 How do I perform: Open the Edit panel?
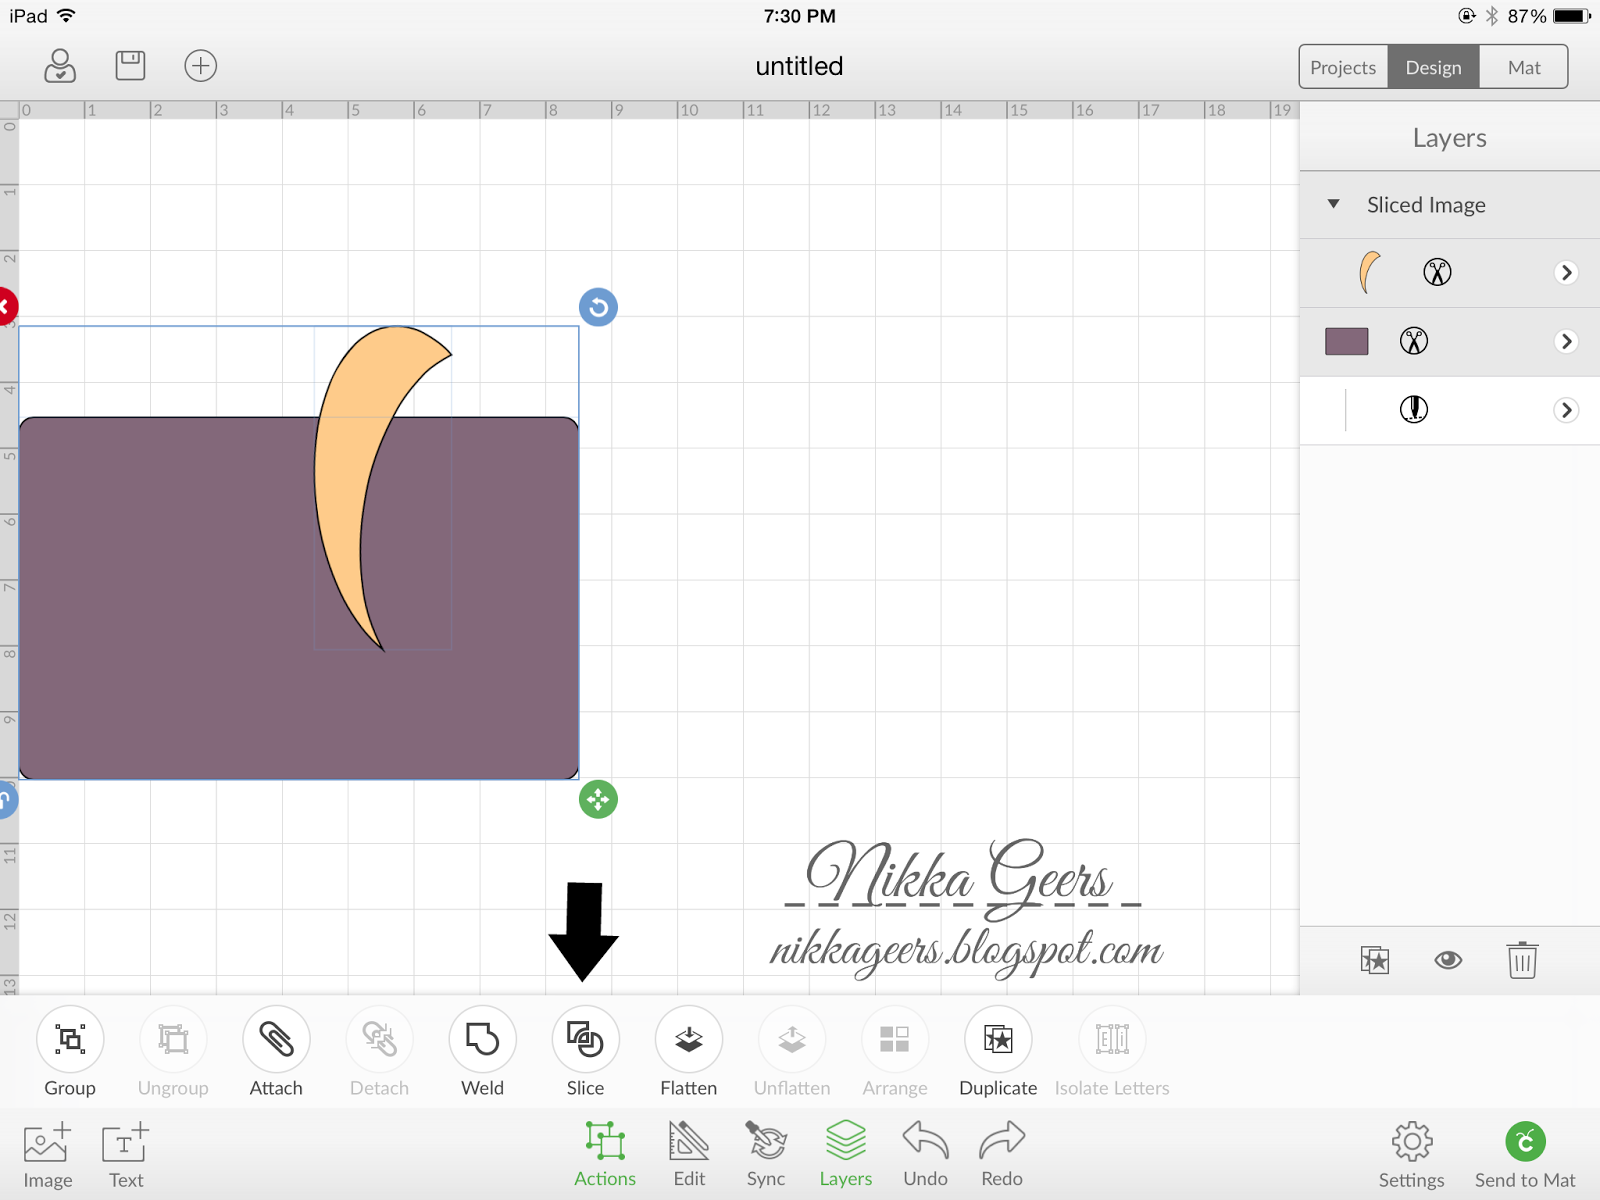point(688,1152)
